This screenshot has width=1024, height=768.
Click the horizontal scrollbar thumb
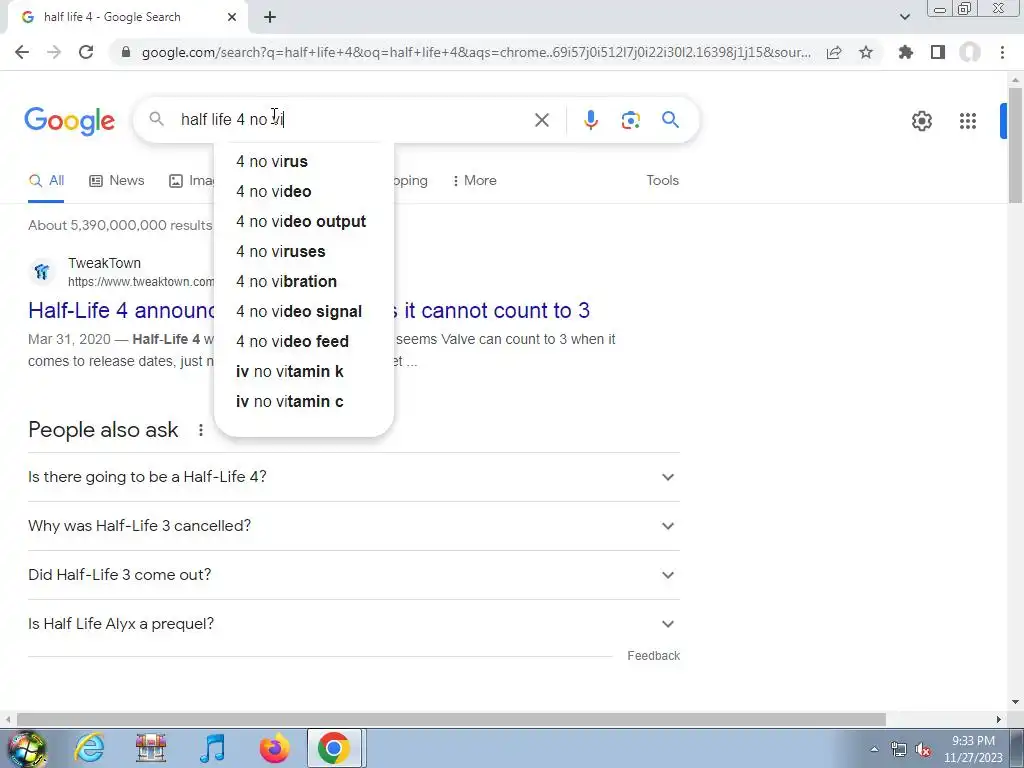click(451, 719)
